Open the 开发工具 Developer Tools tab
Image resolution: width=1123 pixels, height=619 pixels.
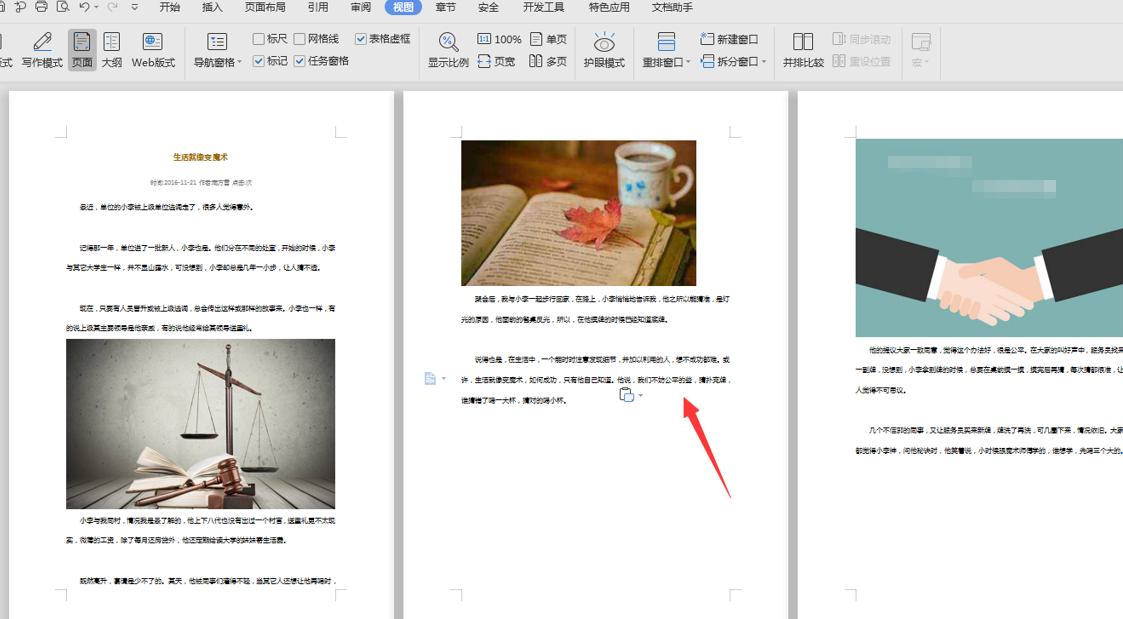point(544,7)
